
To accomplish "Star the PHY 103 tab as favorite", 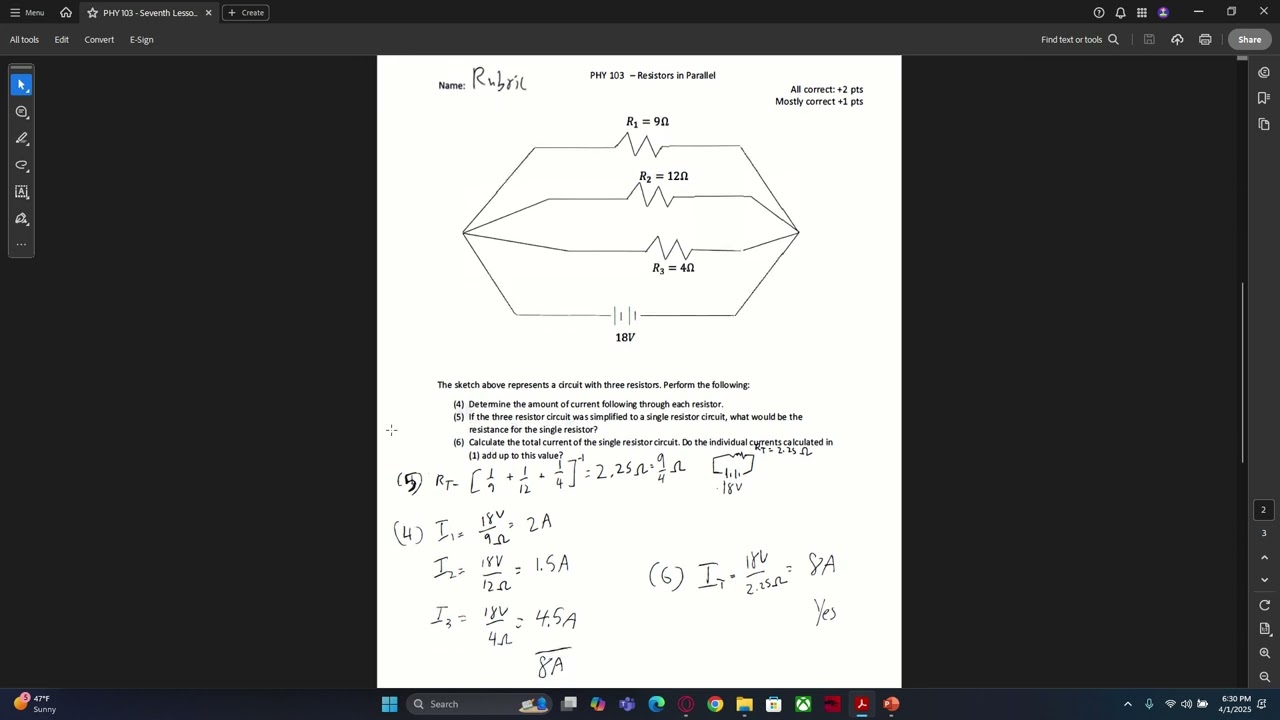I will (92, 13).
